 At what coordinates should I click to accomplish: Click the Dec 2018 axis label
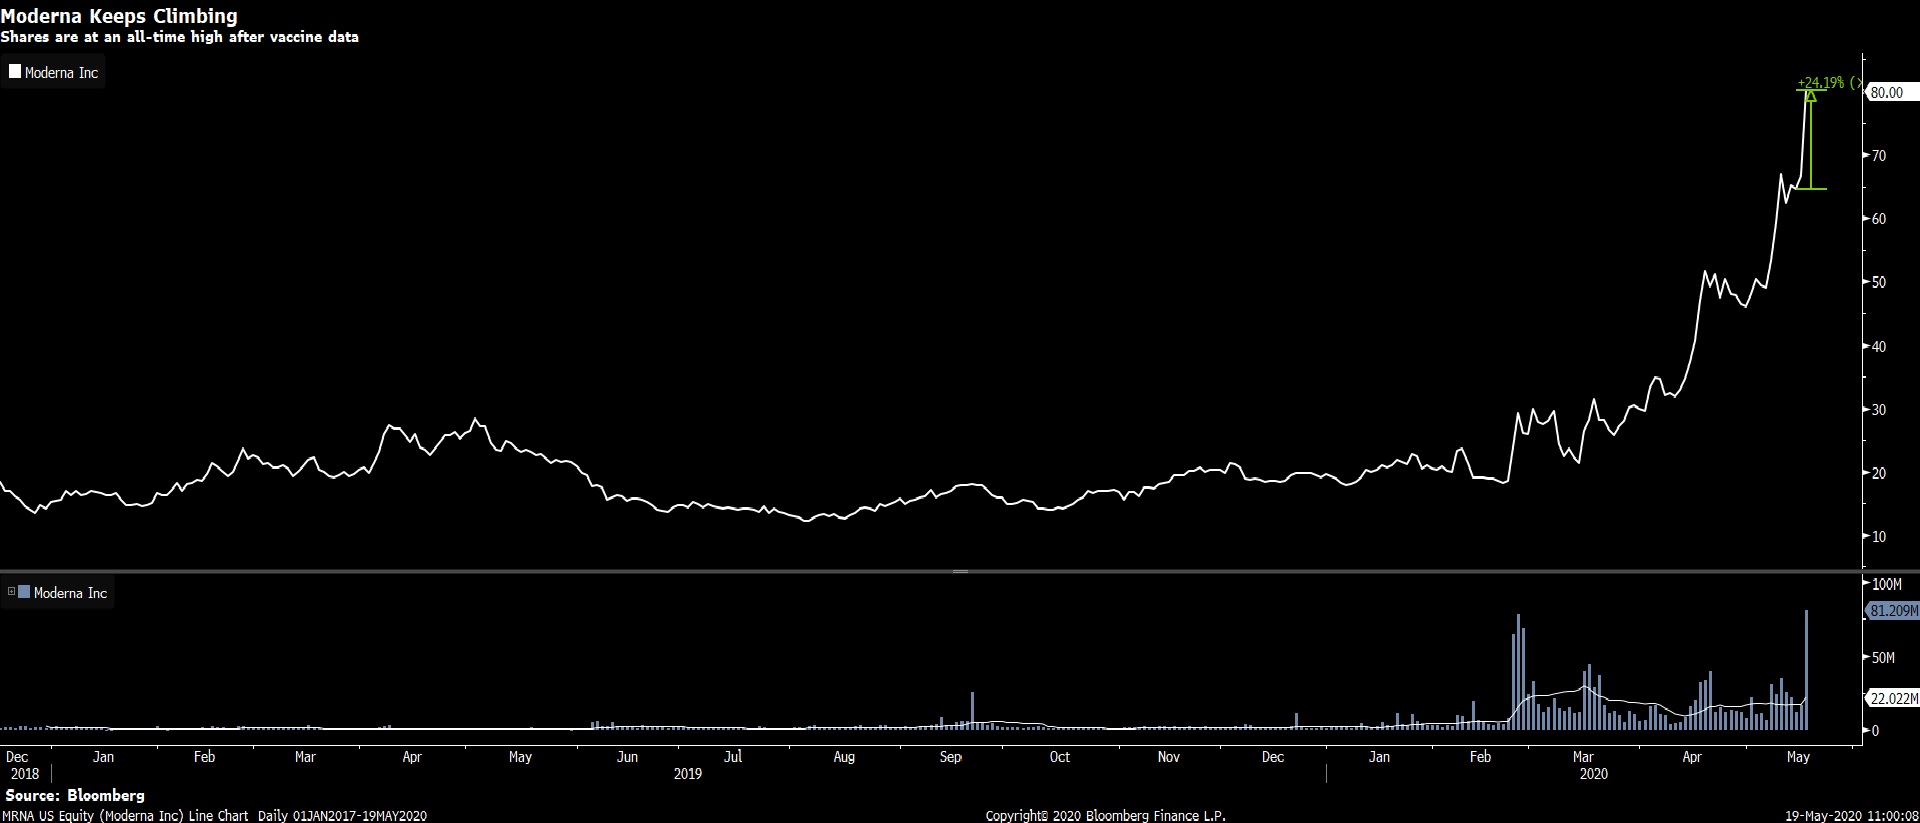coord(23,765)
